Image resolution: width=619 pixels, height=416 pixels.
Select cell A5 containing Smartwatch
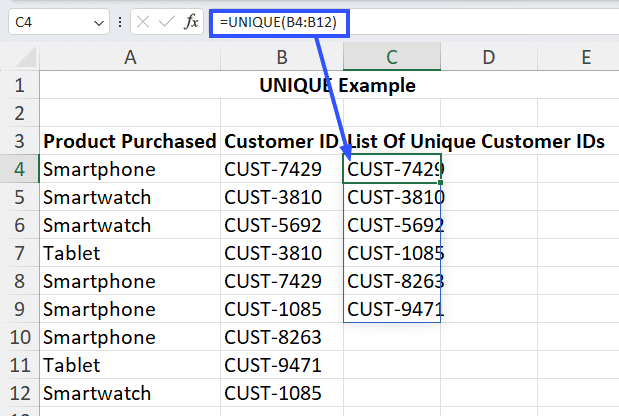tap(130, 197)
